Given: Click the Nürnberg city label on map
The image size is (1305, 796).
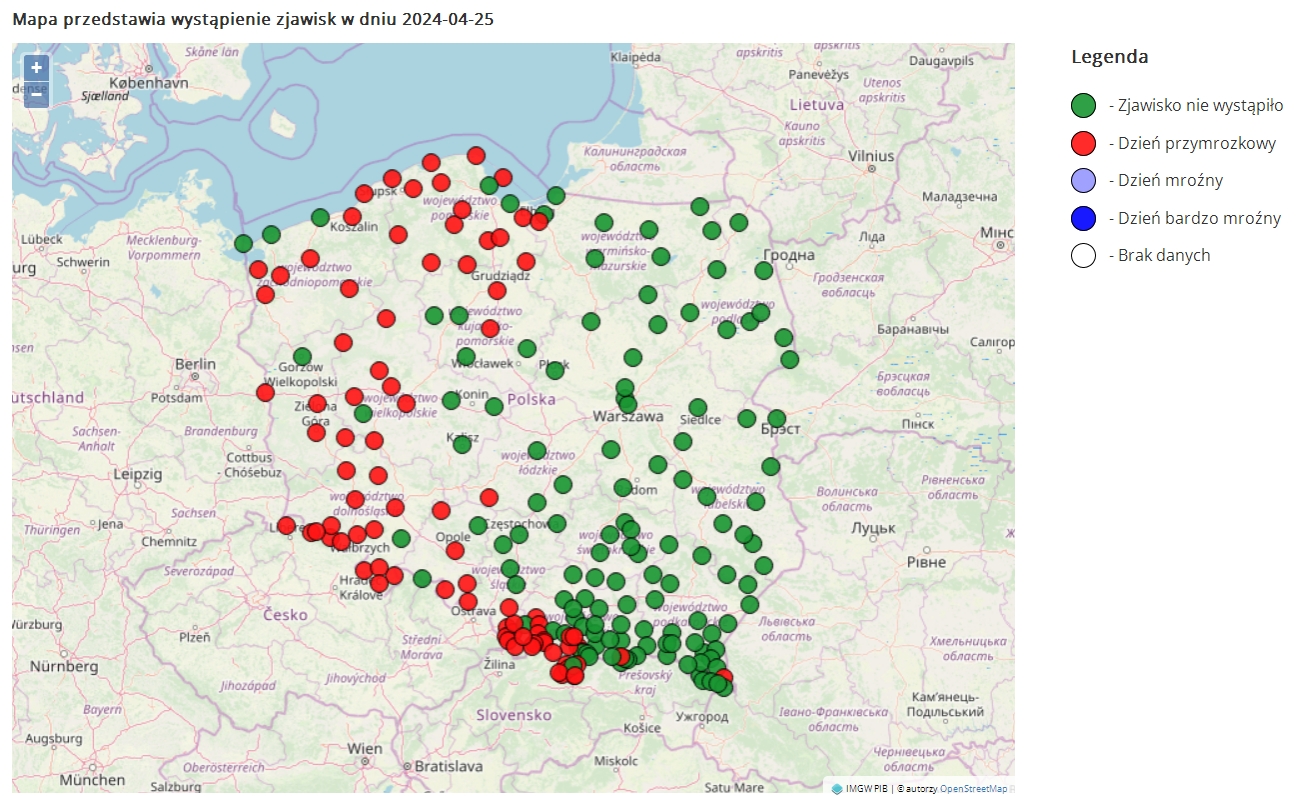Looking at the screenshot, I should point(64,666).
